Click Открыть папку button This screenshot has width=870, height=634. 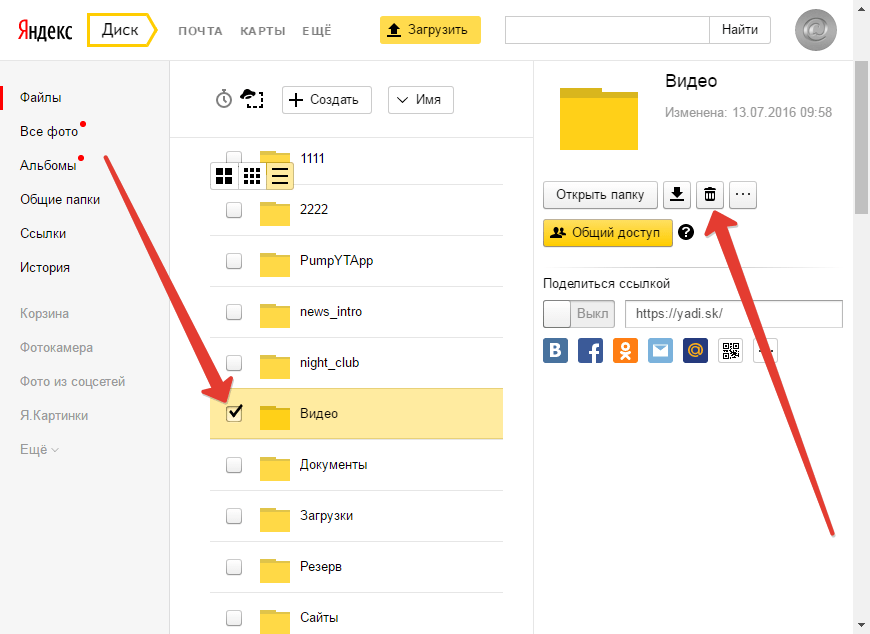[x=600, y=195]
